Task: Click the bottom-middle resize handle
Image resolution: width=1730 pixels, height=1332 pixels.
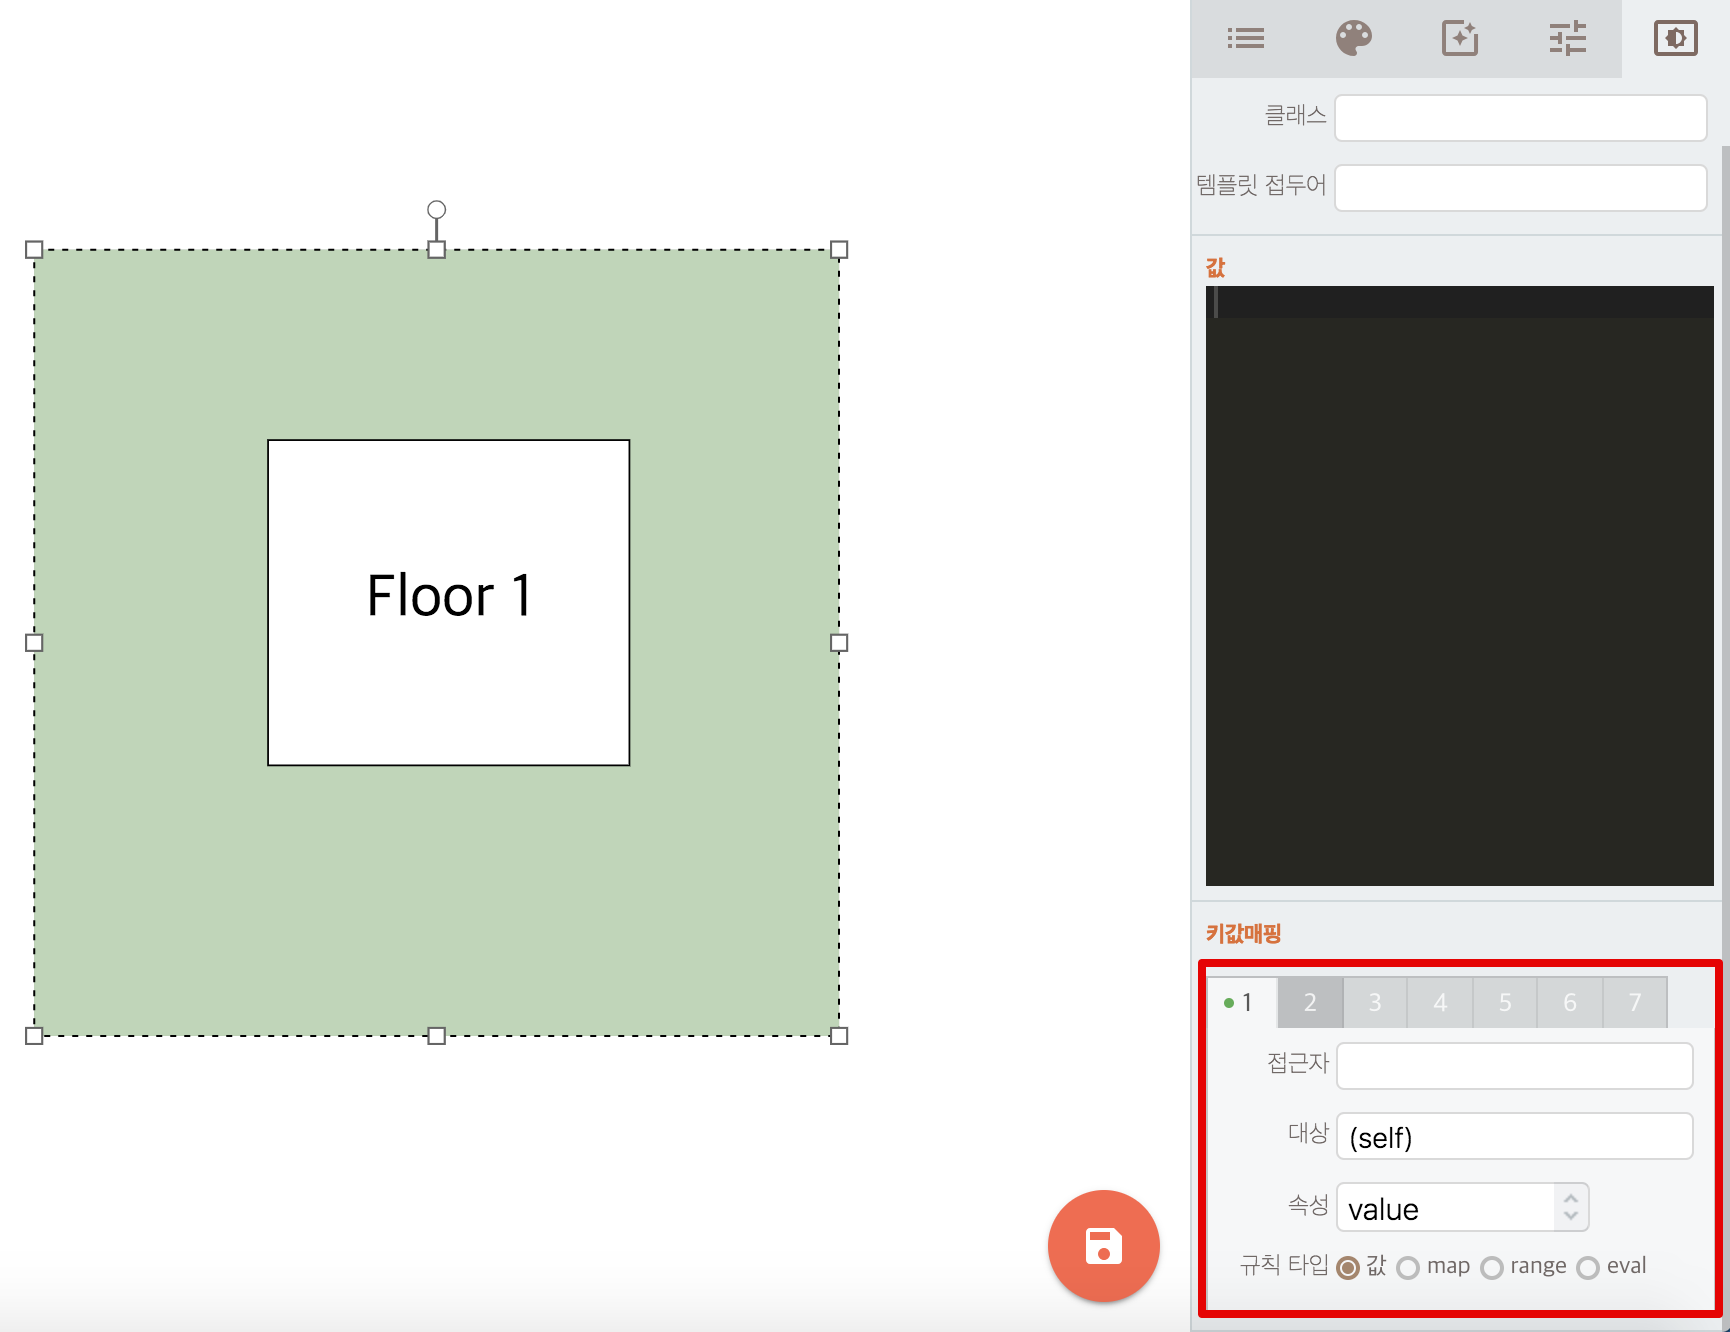Action: [x=436, y=1036]
